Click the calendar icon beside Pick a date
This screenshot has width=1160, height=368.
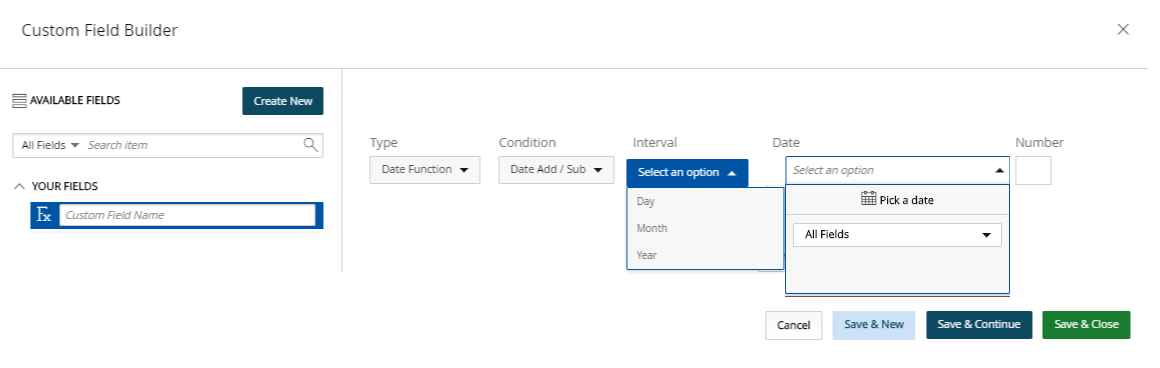pyautogui.click(x=869, y=199)
